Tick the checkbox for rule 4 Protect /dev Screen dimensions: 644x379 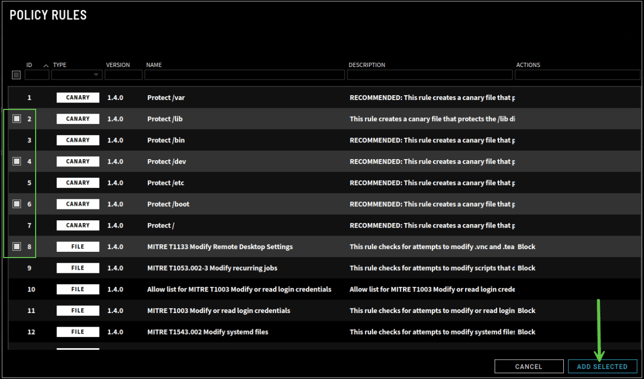pos(16,161)
